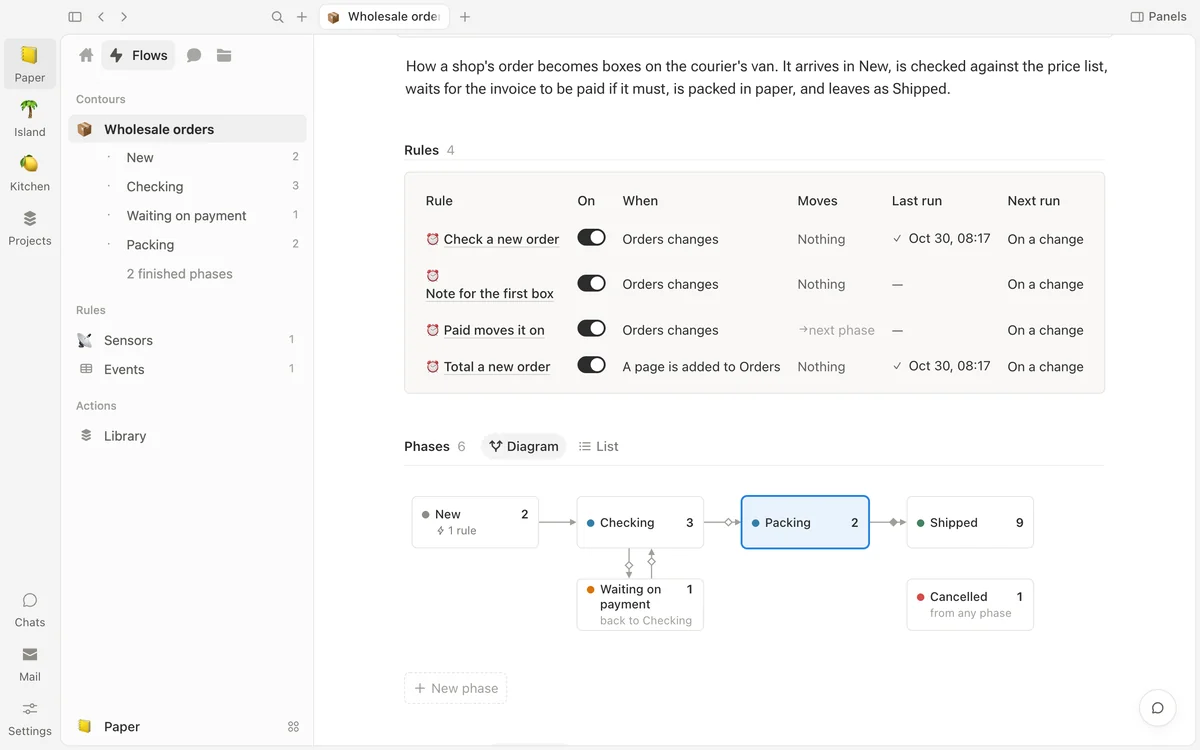Open the Total a new order rule

click(x=497, y=367)
